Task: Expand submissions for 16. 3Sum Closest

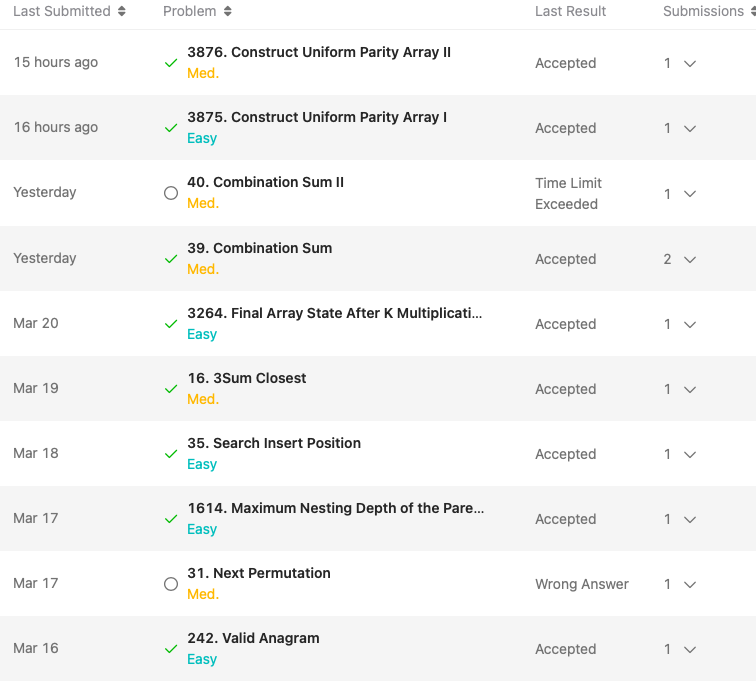Action: tap(690, 389)
